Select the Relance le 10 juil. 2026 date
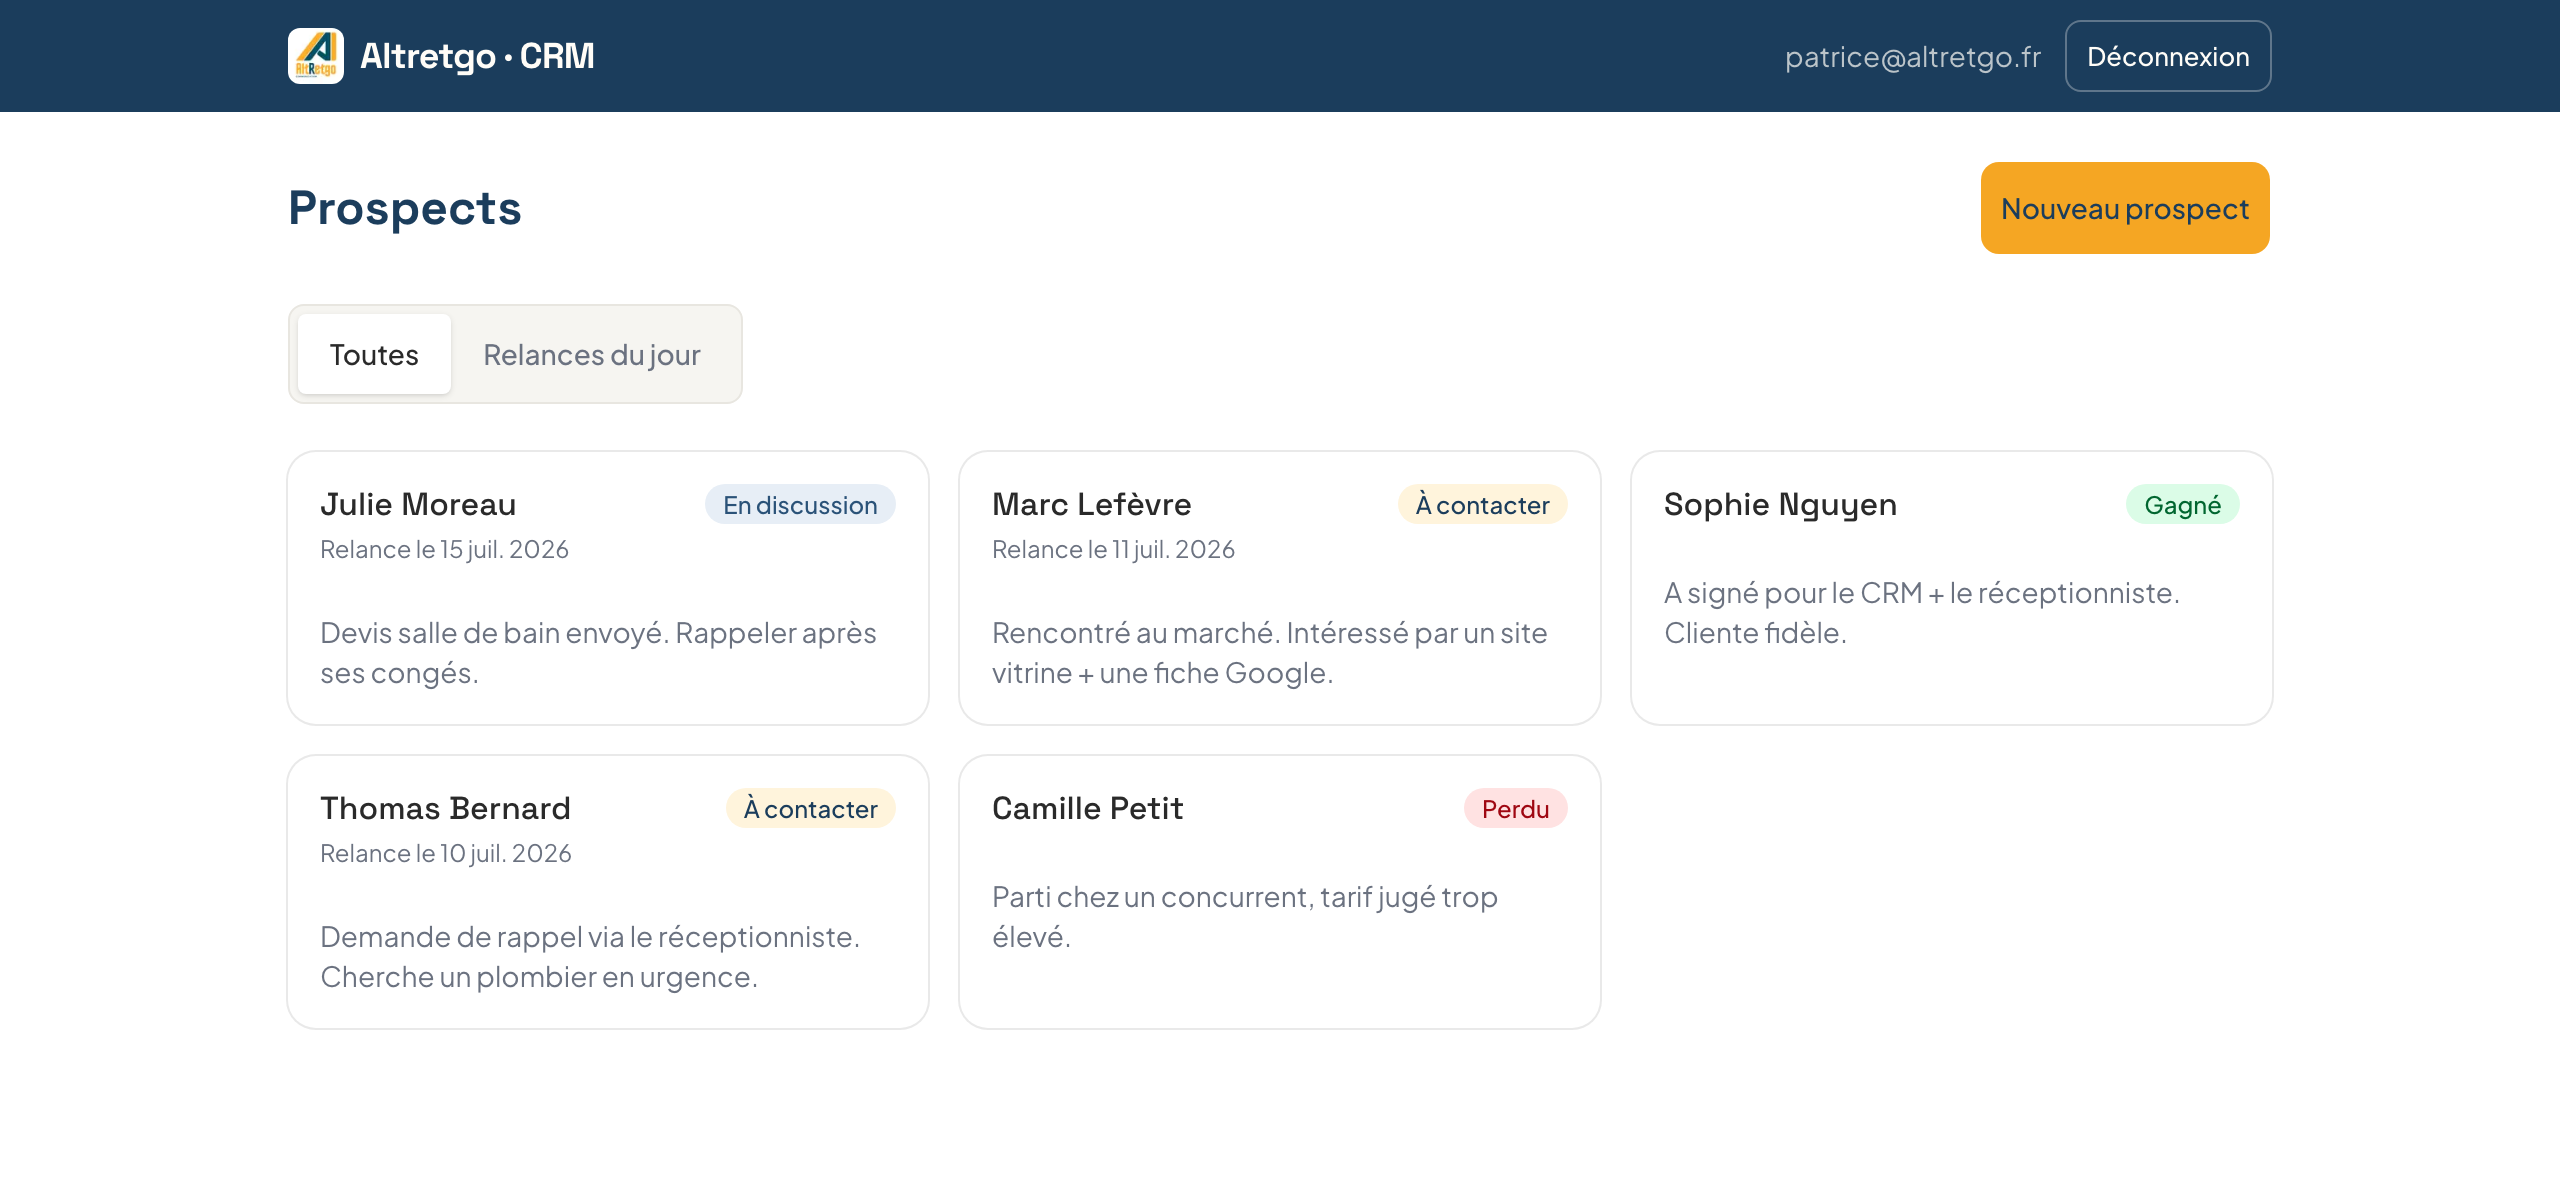The image size is (2560, 1200). click(x=445, y=853)
